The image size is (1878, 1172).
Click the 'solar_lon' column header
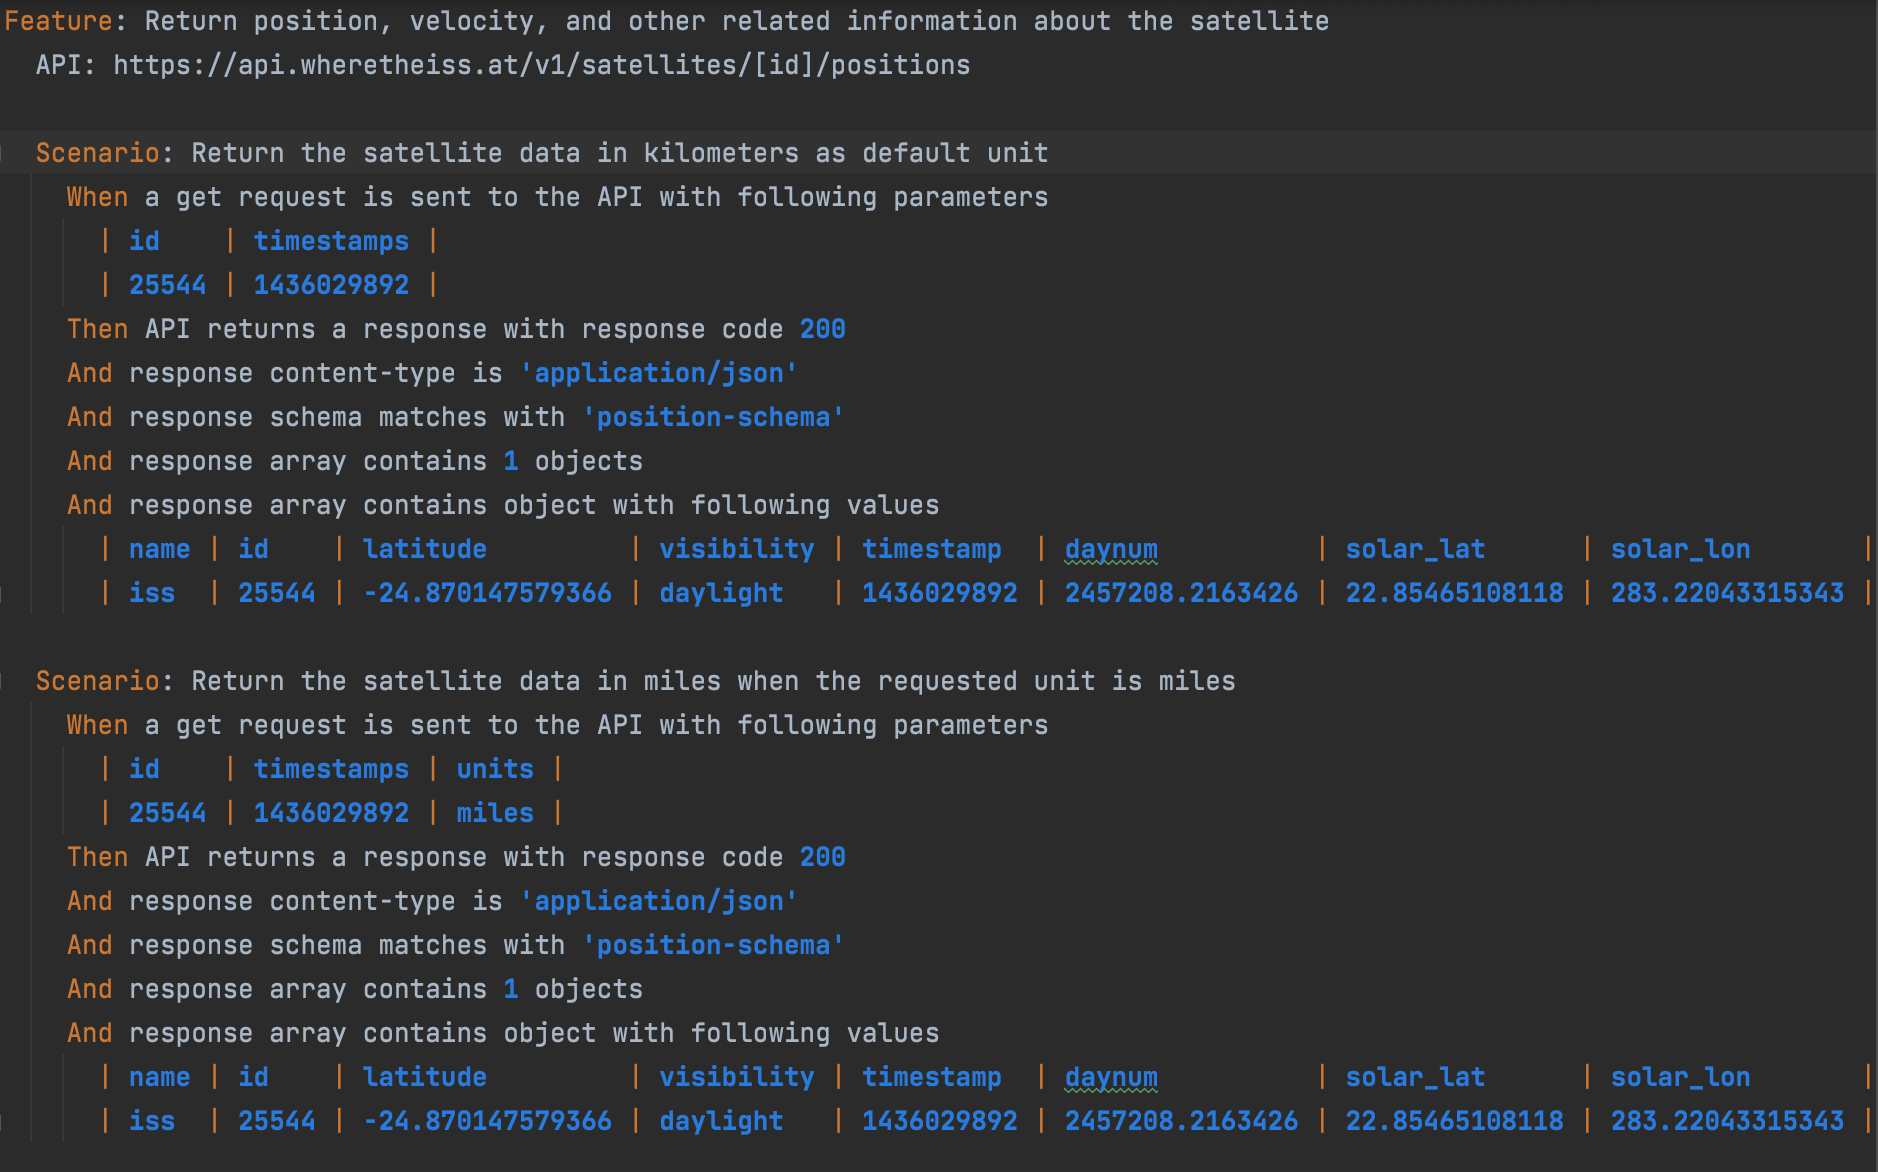[x=1681, y=548]
